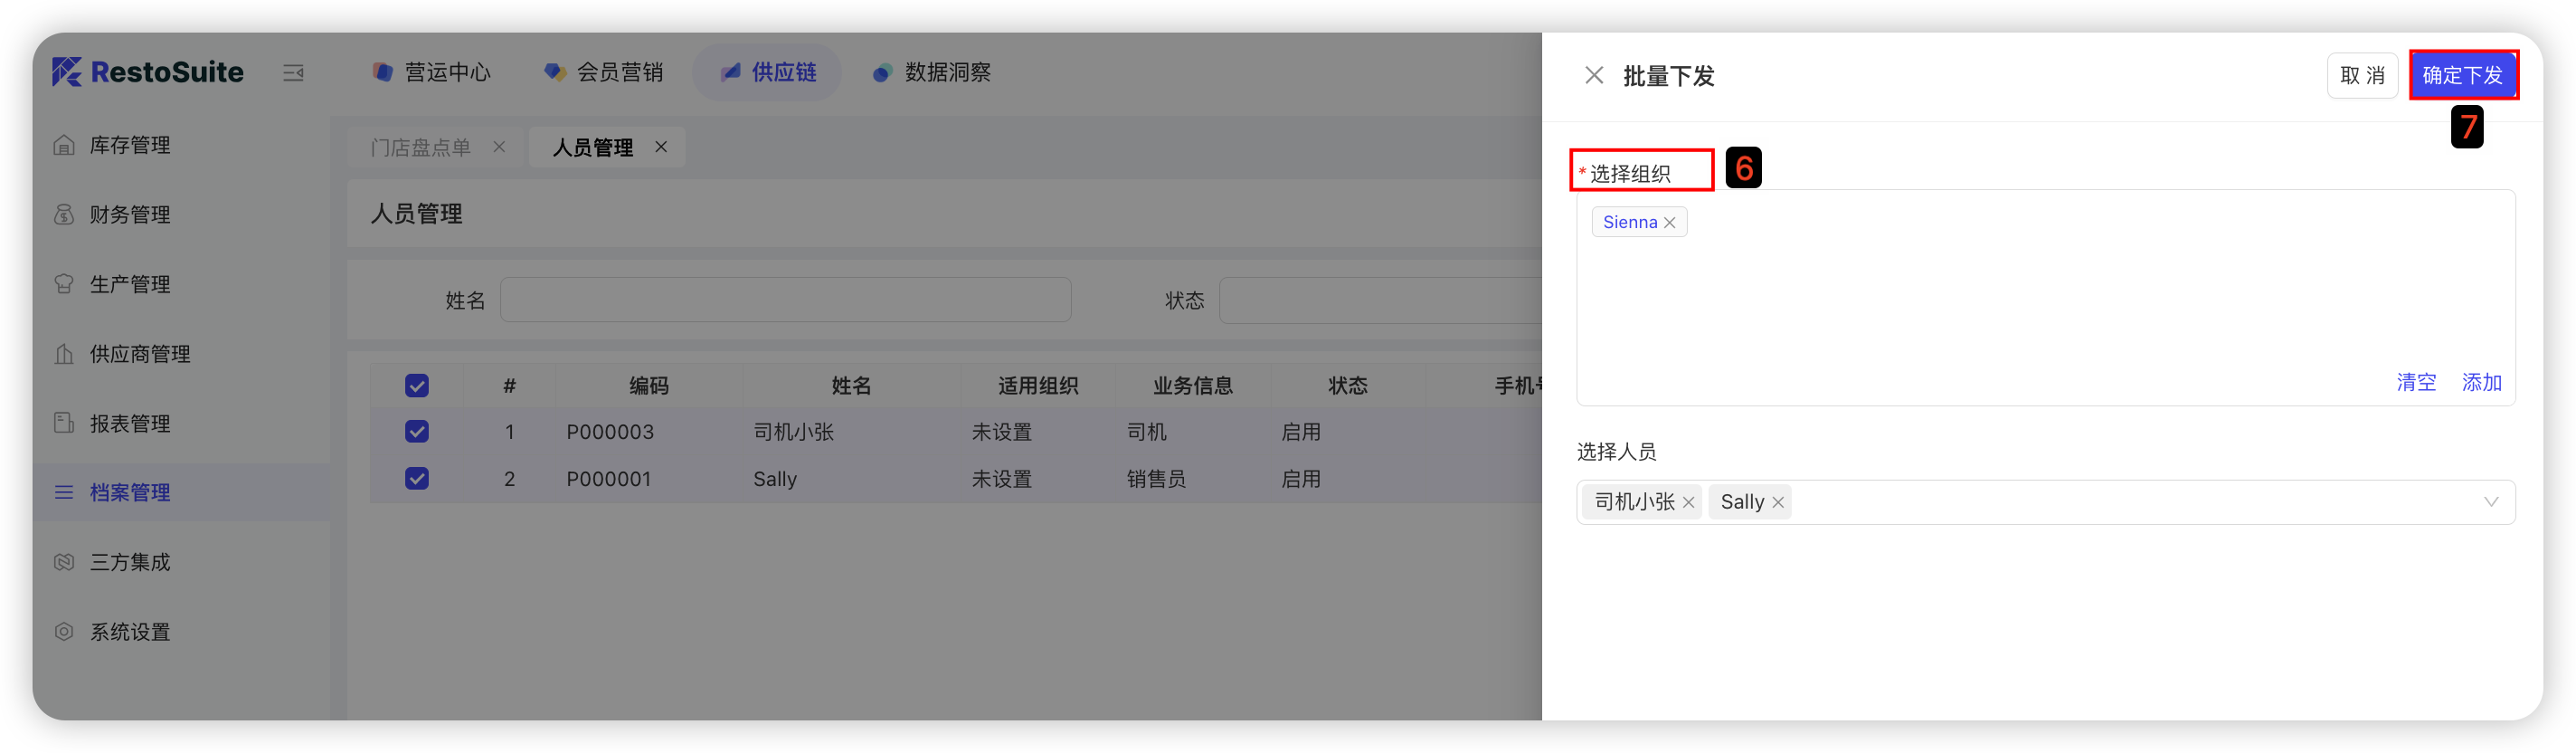
Task: Click 清空 to clear selected organizations
Action: tap(2416, 382)
